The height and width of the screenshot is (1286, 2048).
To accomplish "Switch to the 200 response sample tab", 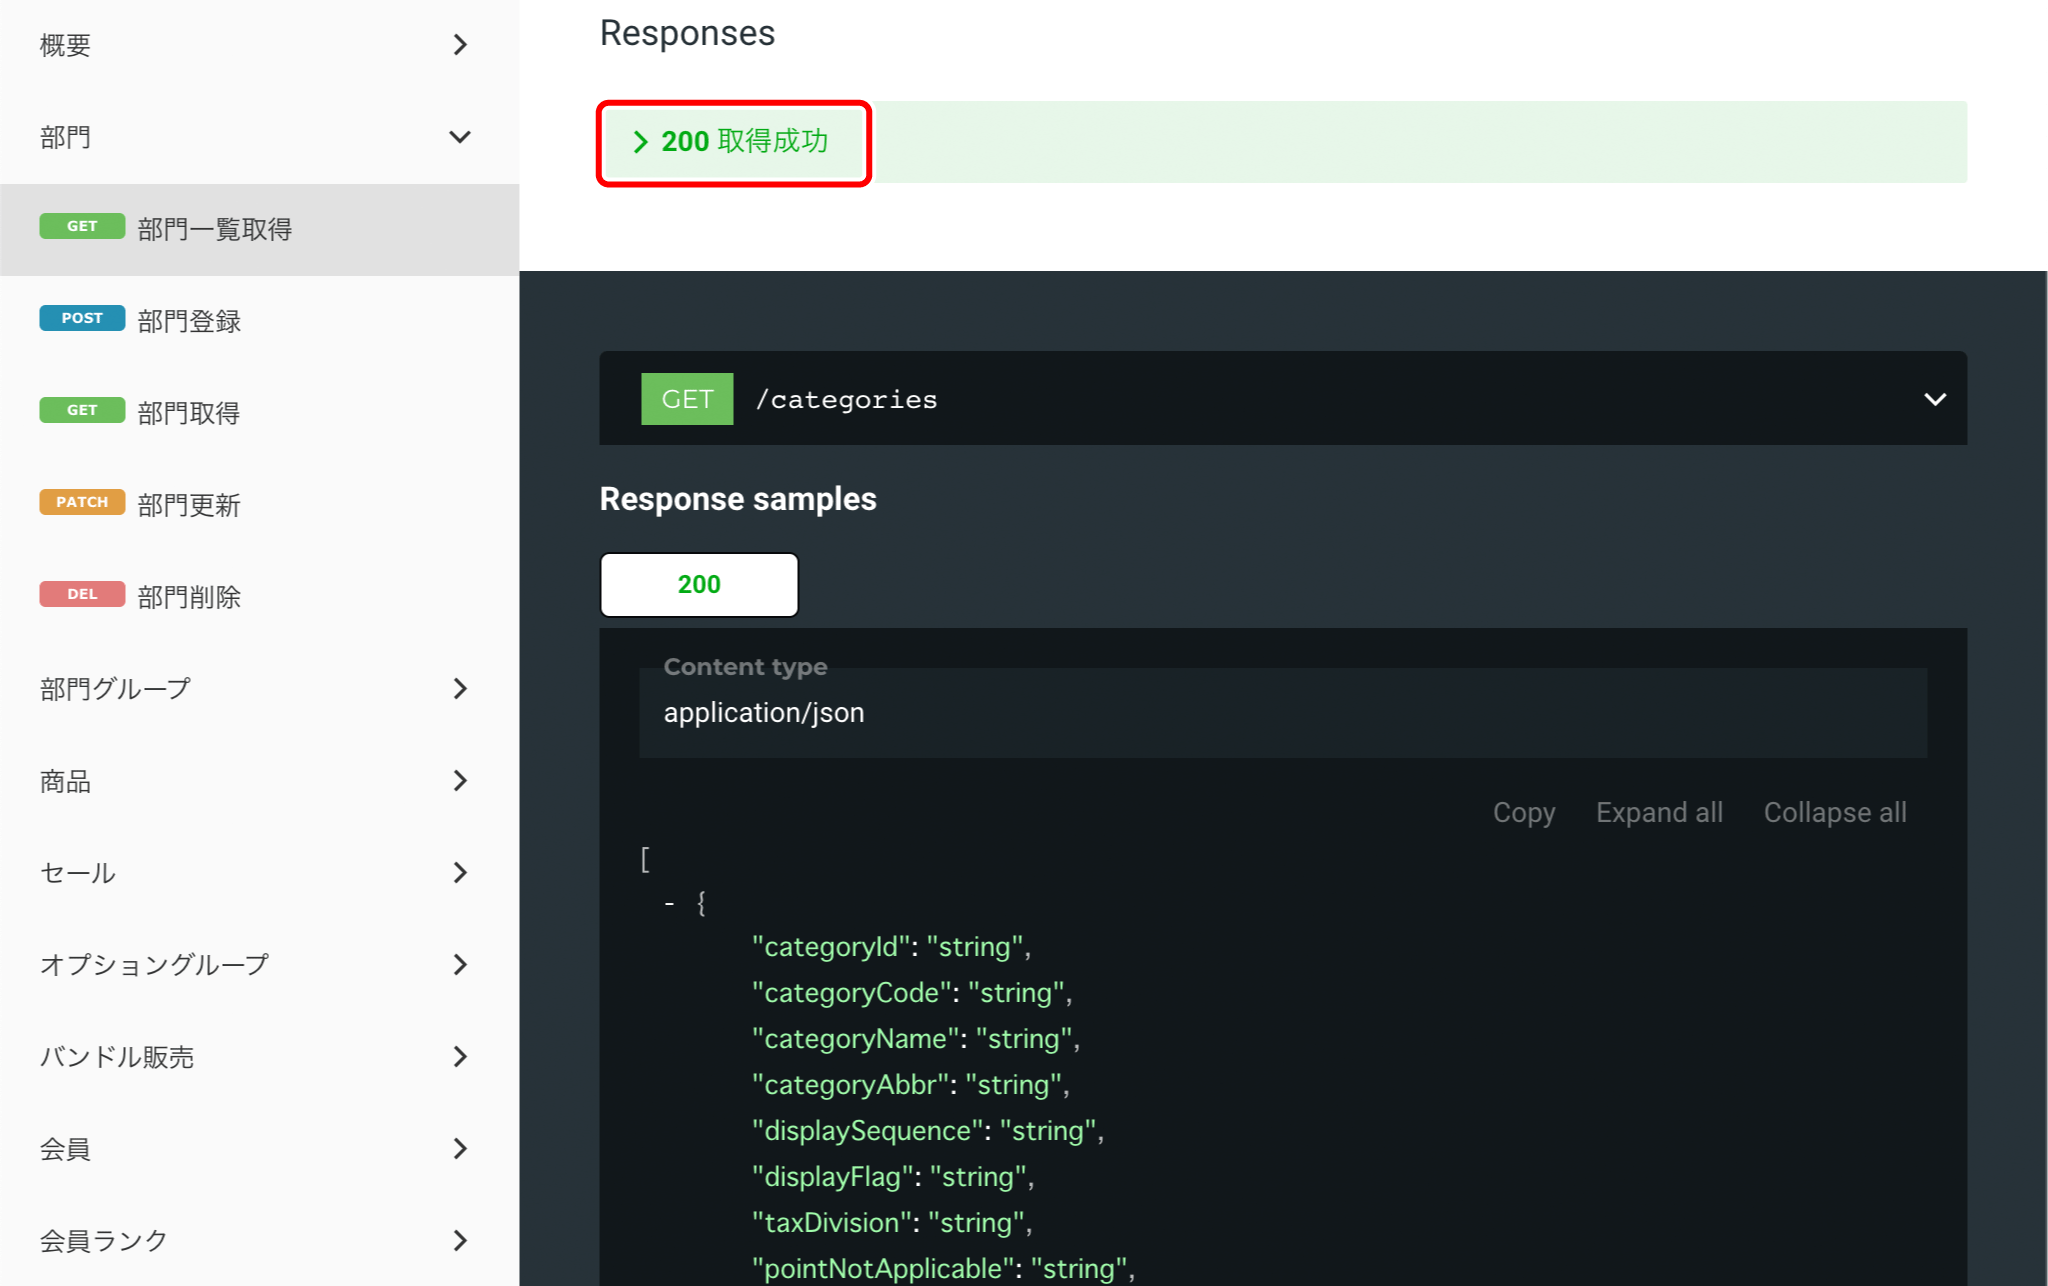I will (698, 584).
